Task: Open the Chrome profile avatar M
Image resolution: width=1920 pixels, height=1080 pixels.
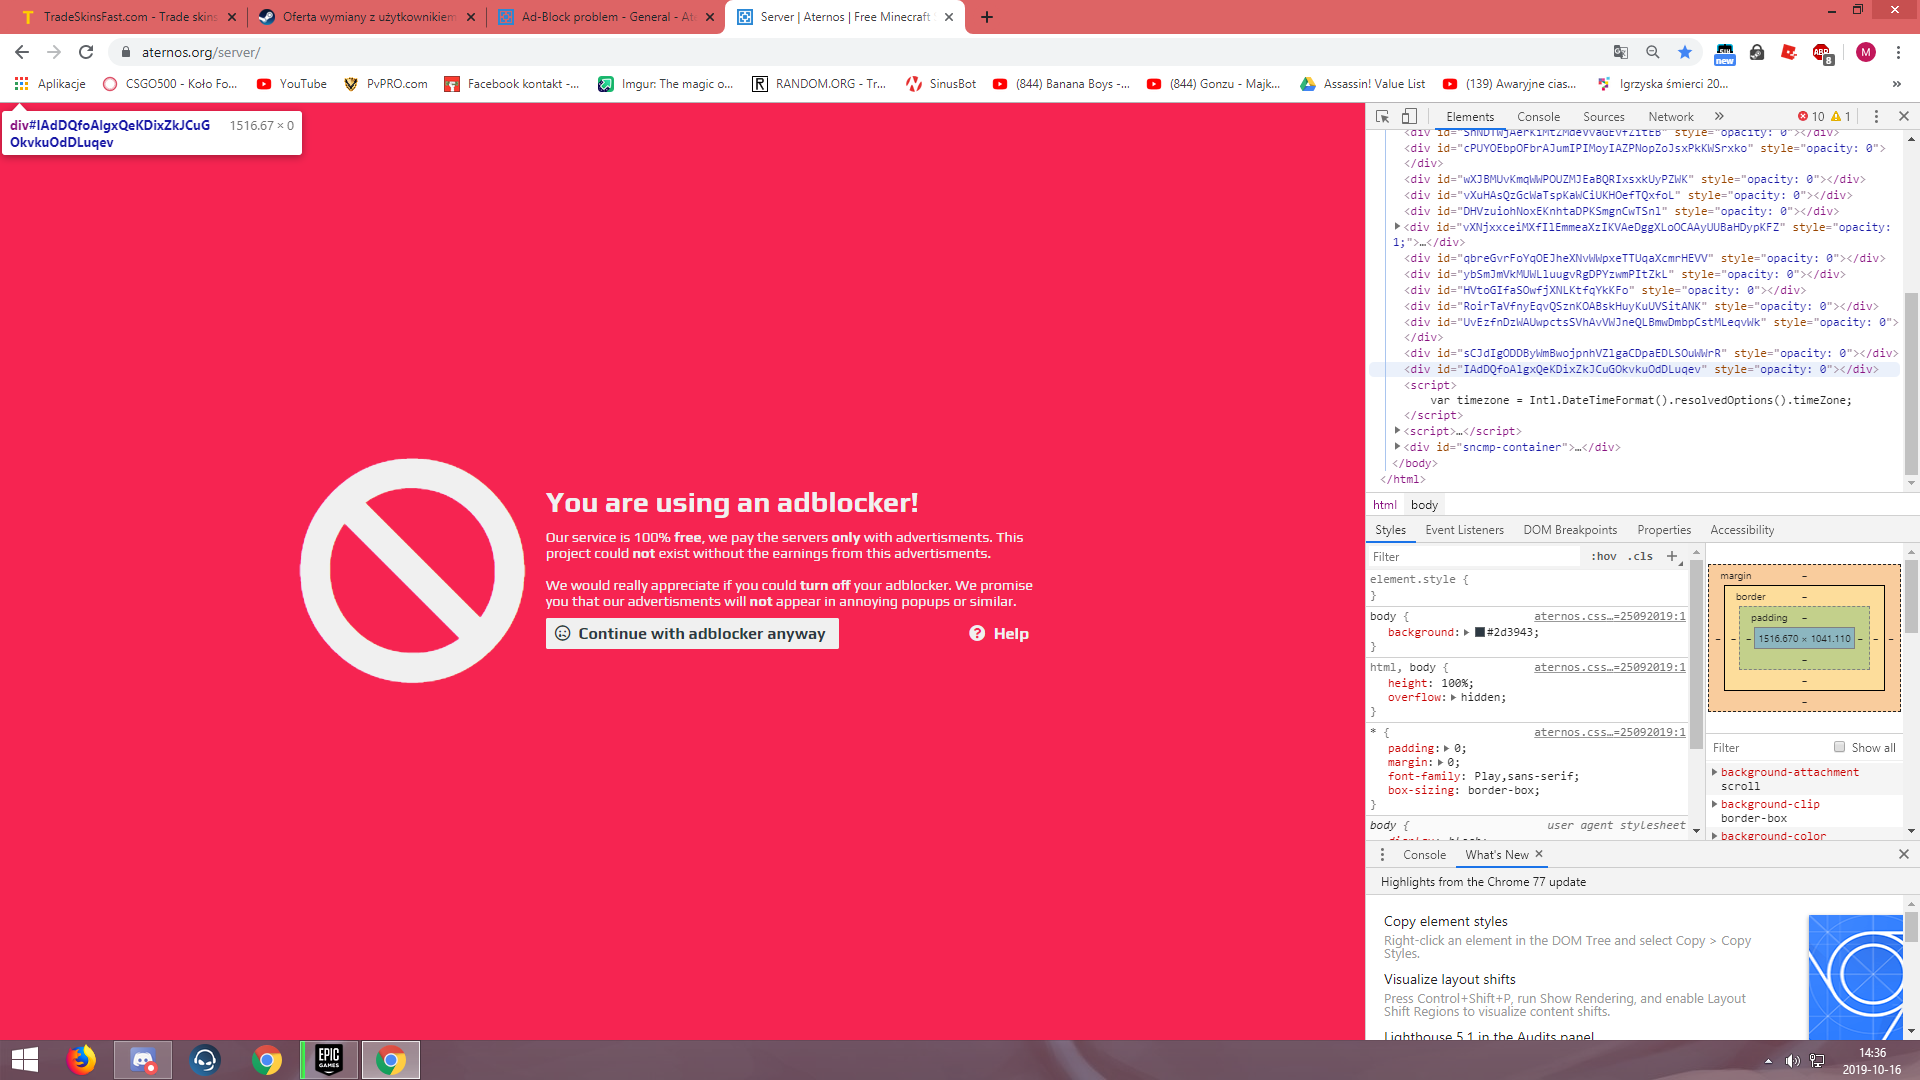Action: 1866,52
